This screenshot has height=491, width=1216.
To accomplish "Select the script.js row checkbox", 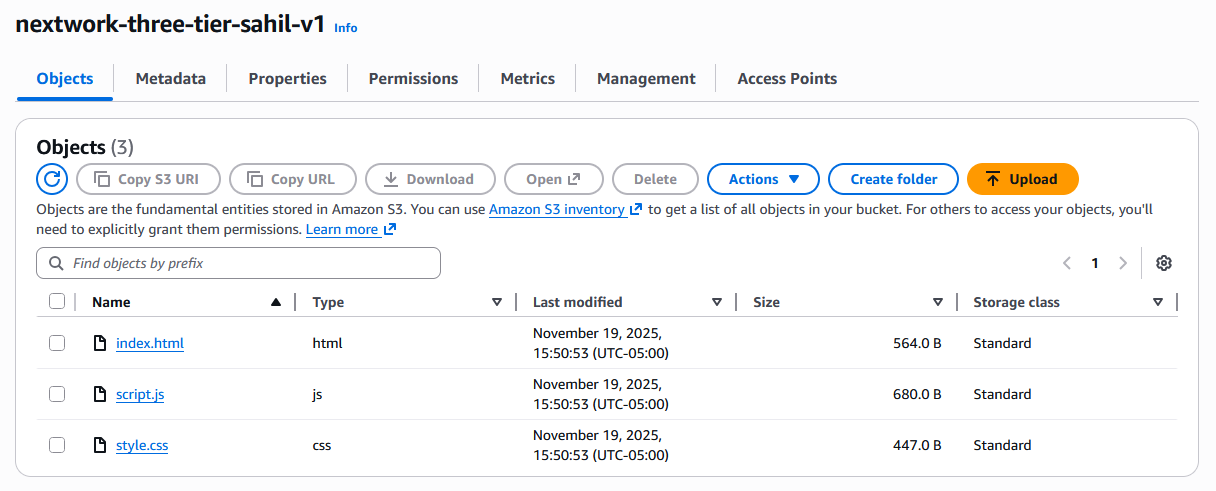I will click(x=57, y=394).
